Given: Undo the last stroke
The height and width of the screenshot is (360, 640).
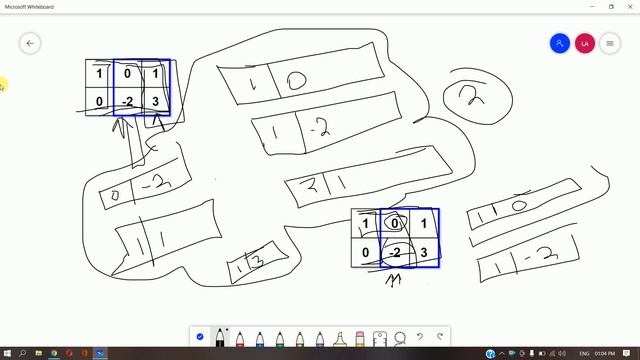Looking at the screenshot, I should [x=420, y=337].
